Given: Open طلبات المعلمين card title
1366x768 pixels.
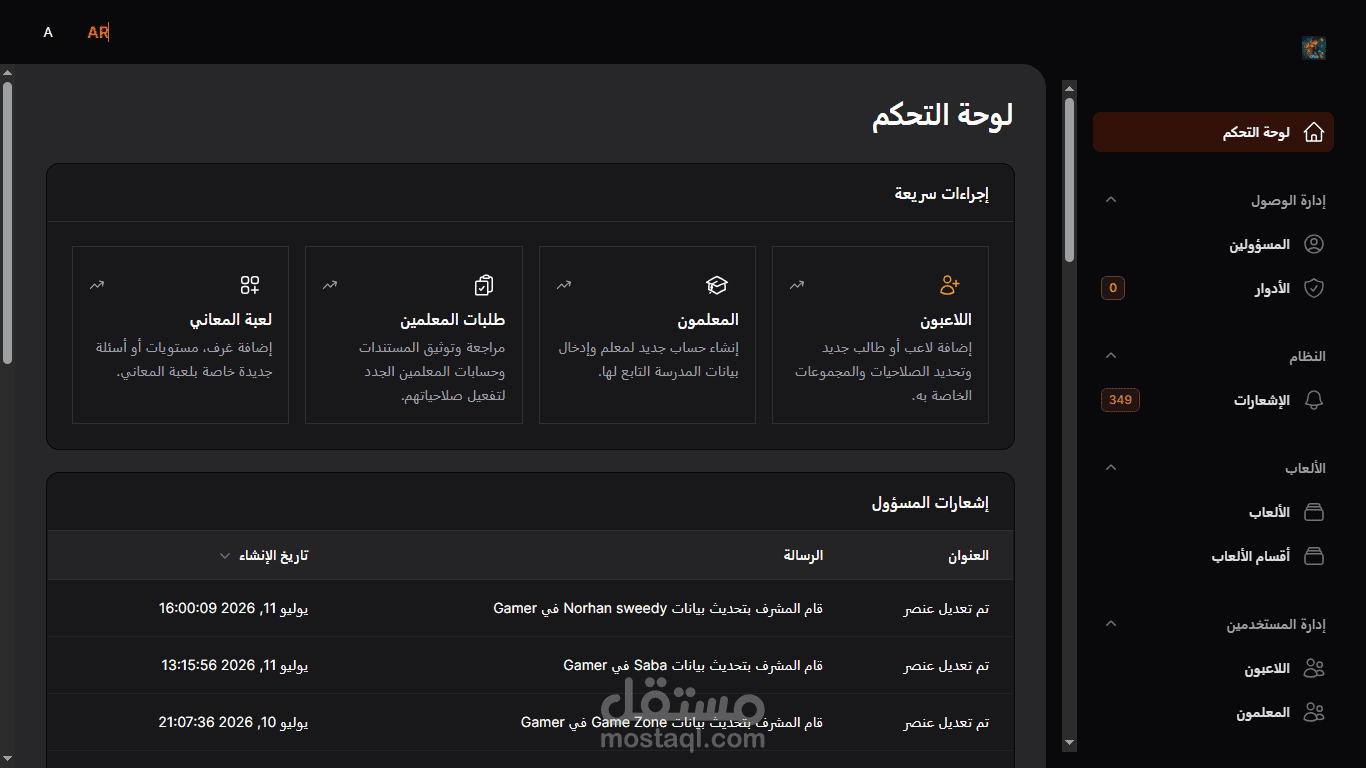Looking at the screenshot, I should [x=453, y=320].
